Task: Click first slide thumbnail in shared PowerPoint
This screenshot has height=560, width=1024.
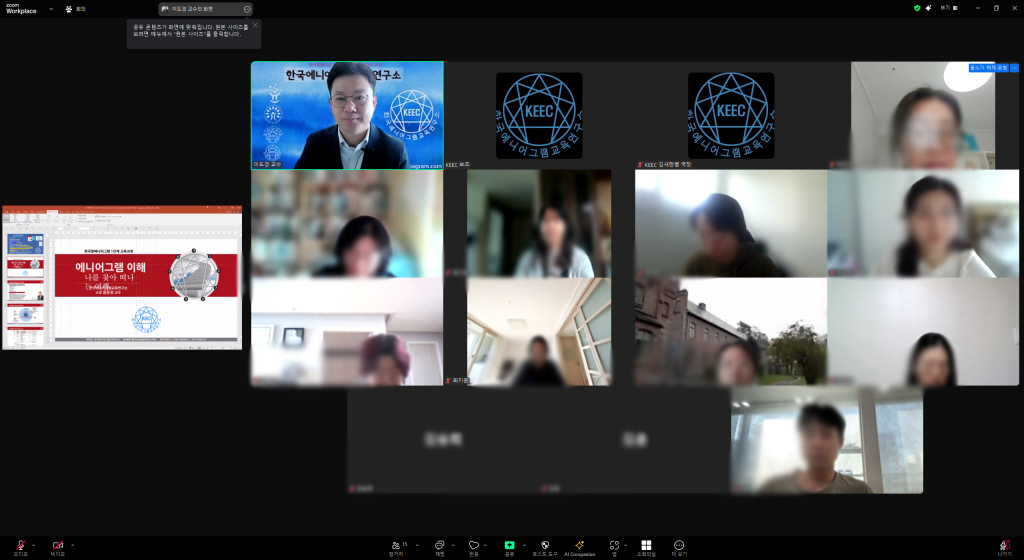Action: (25, 244)
